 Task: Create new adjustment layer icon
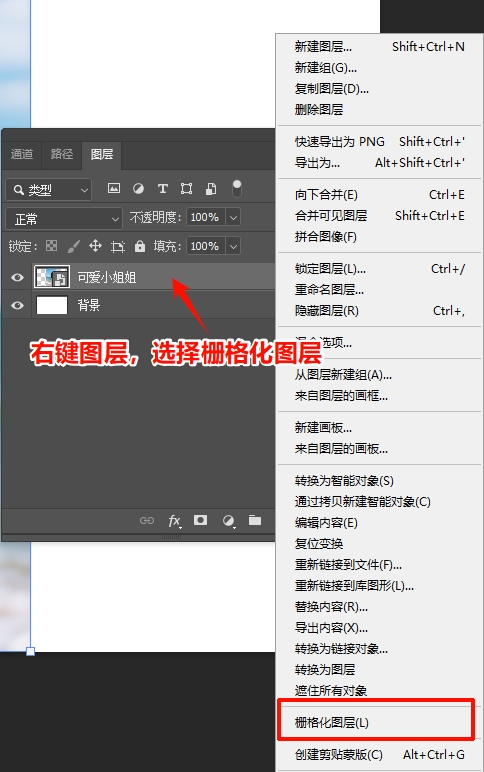pyautogui.click(x=228, y=521)
